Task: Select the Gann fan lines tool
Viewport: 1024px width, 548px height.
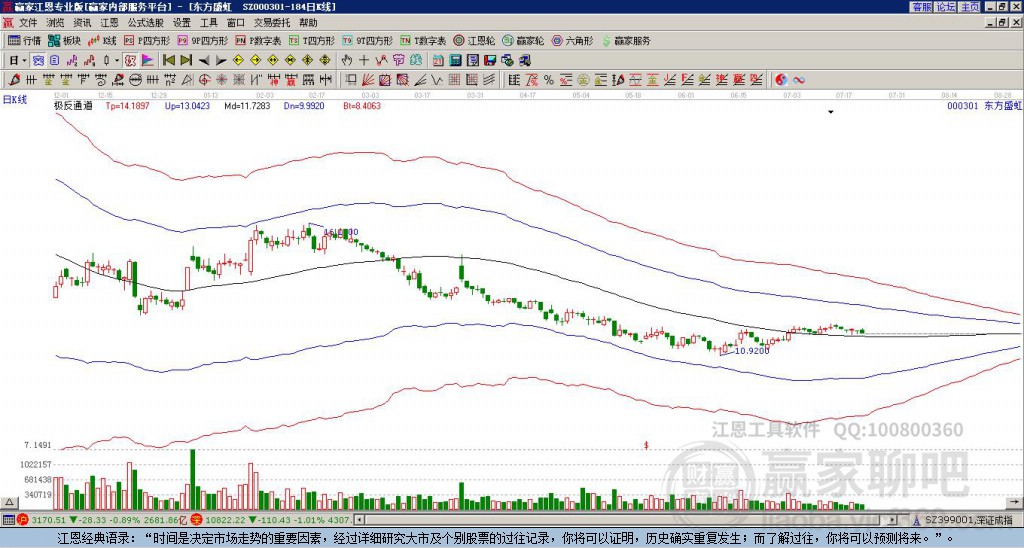Action: [367, 80]
